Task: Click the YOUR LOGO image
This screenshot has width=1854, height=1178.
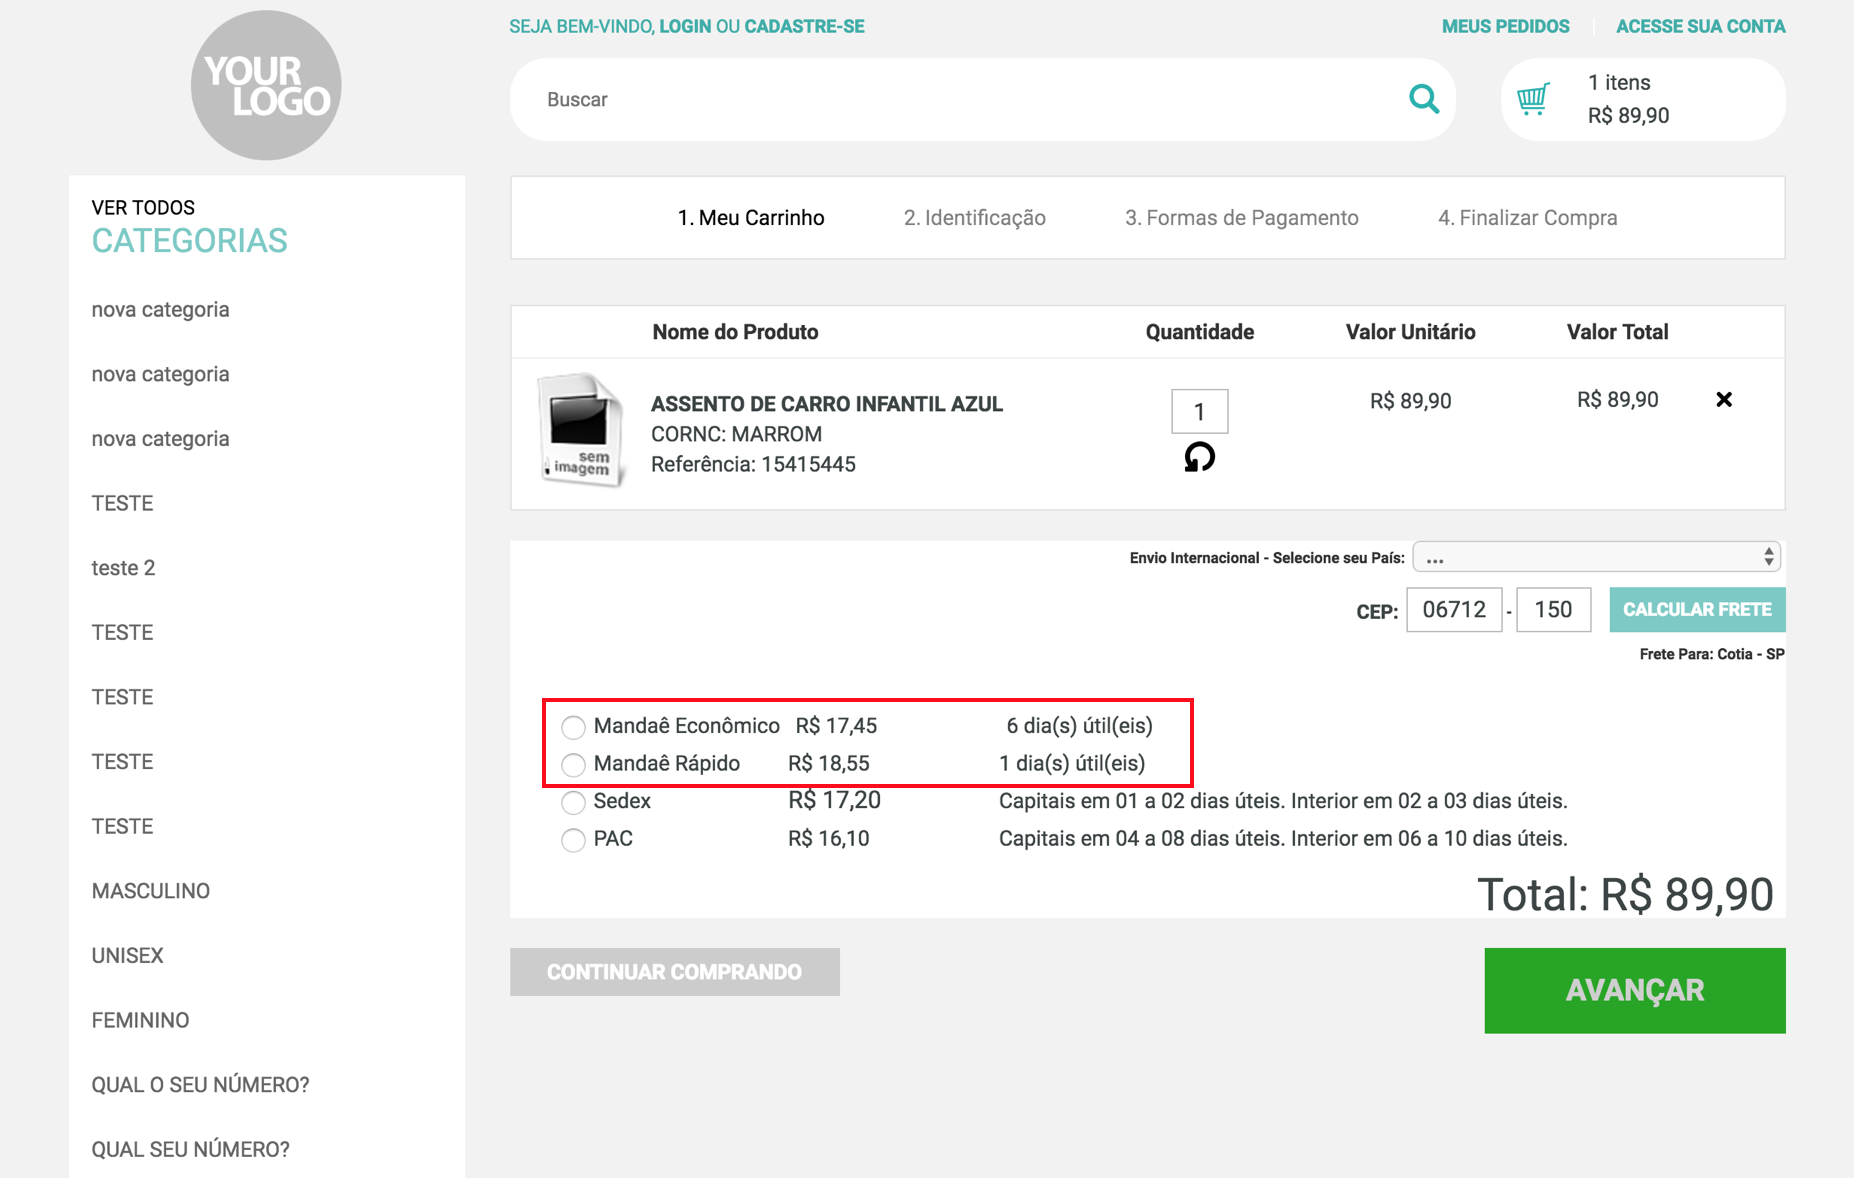Action: [266, 86]
